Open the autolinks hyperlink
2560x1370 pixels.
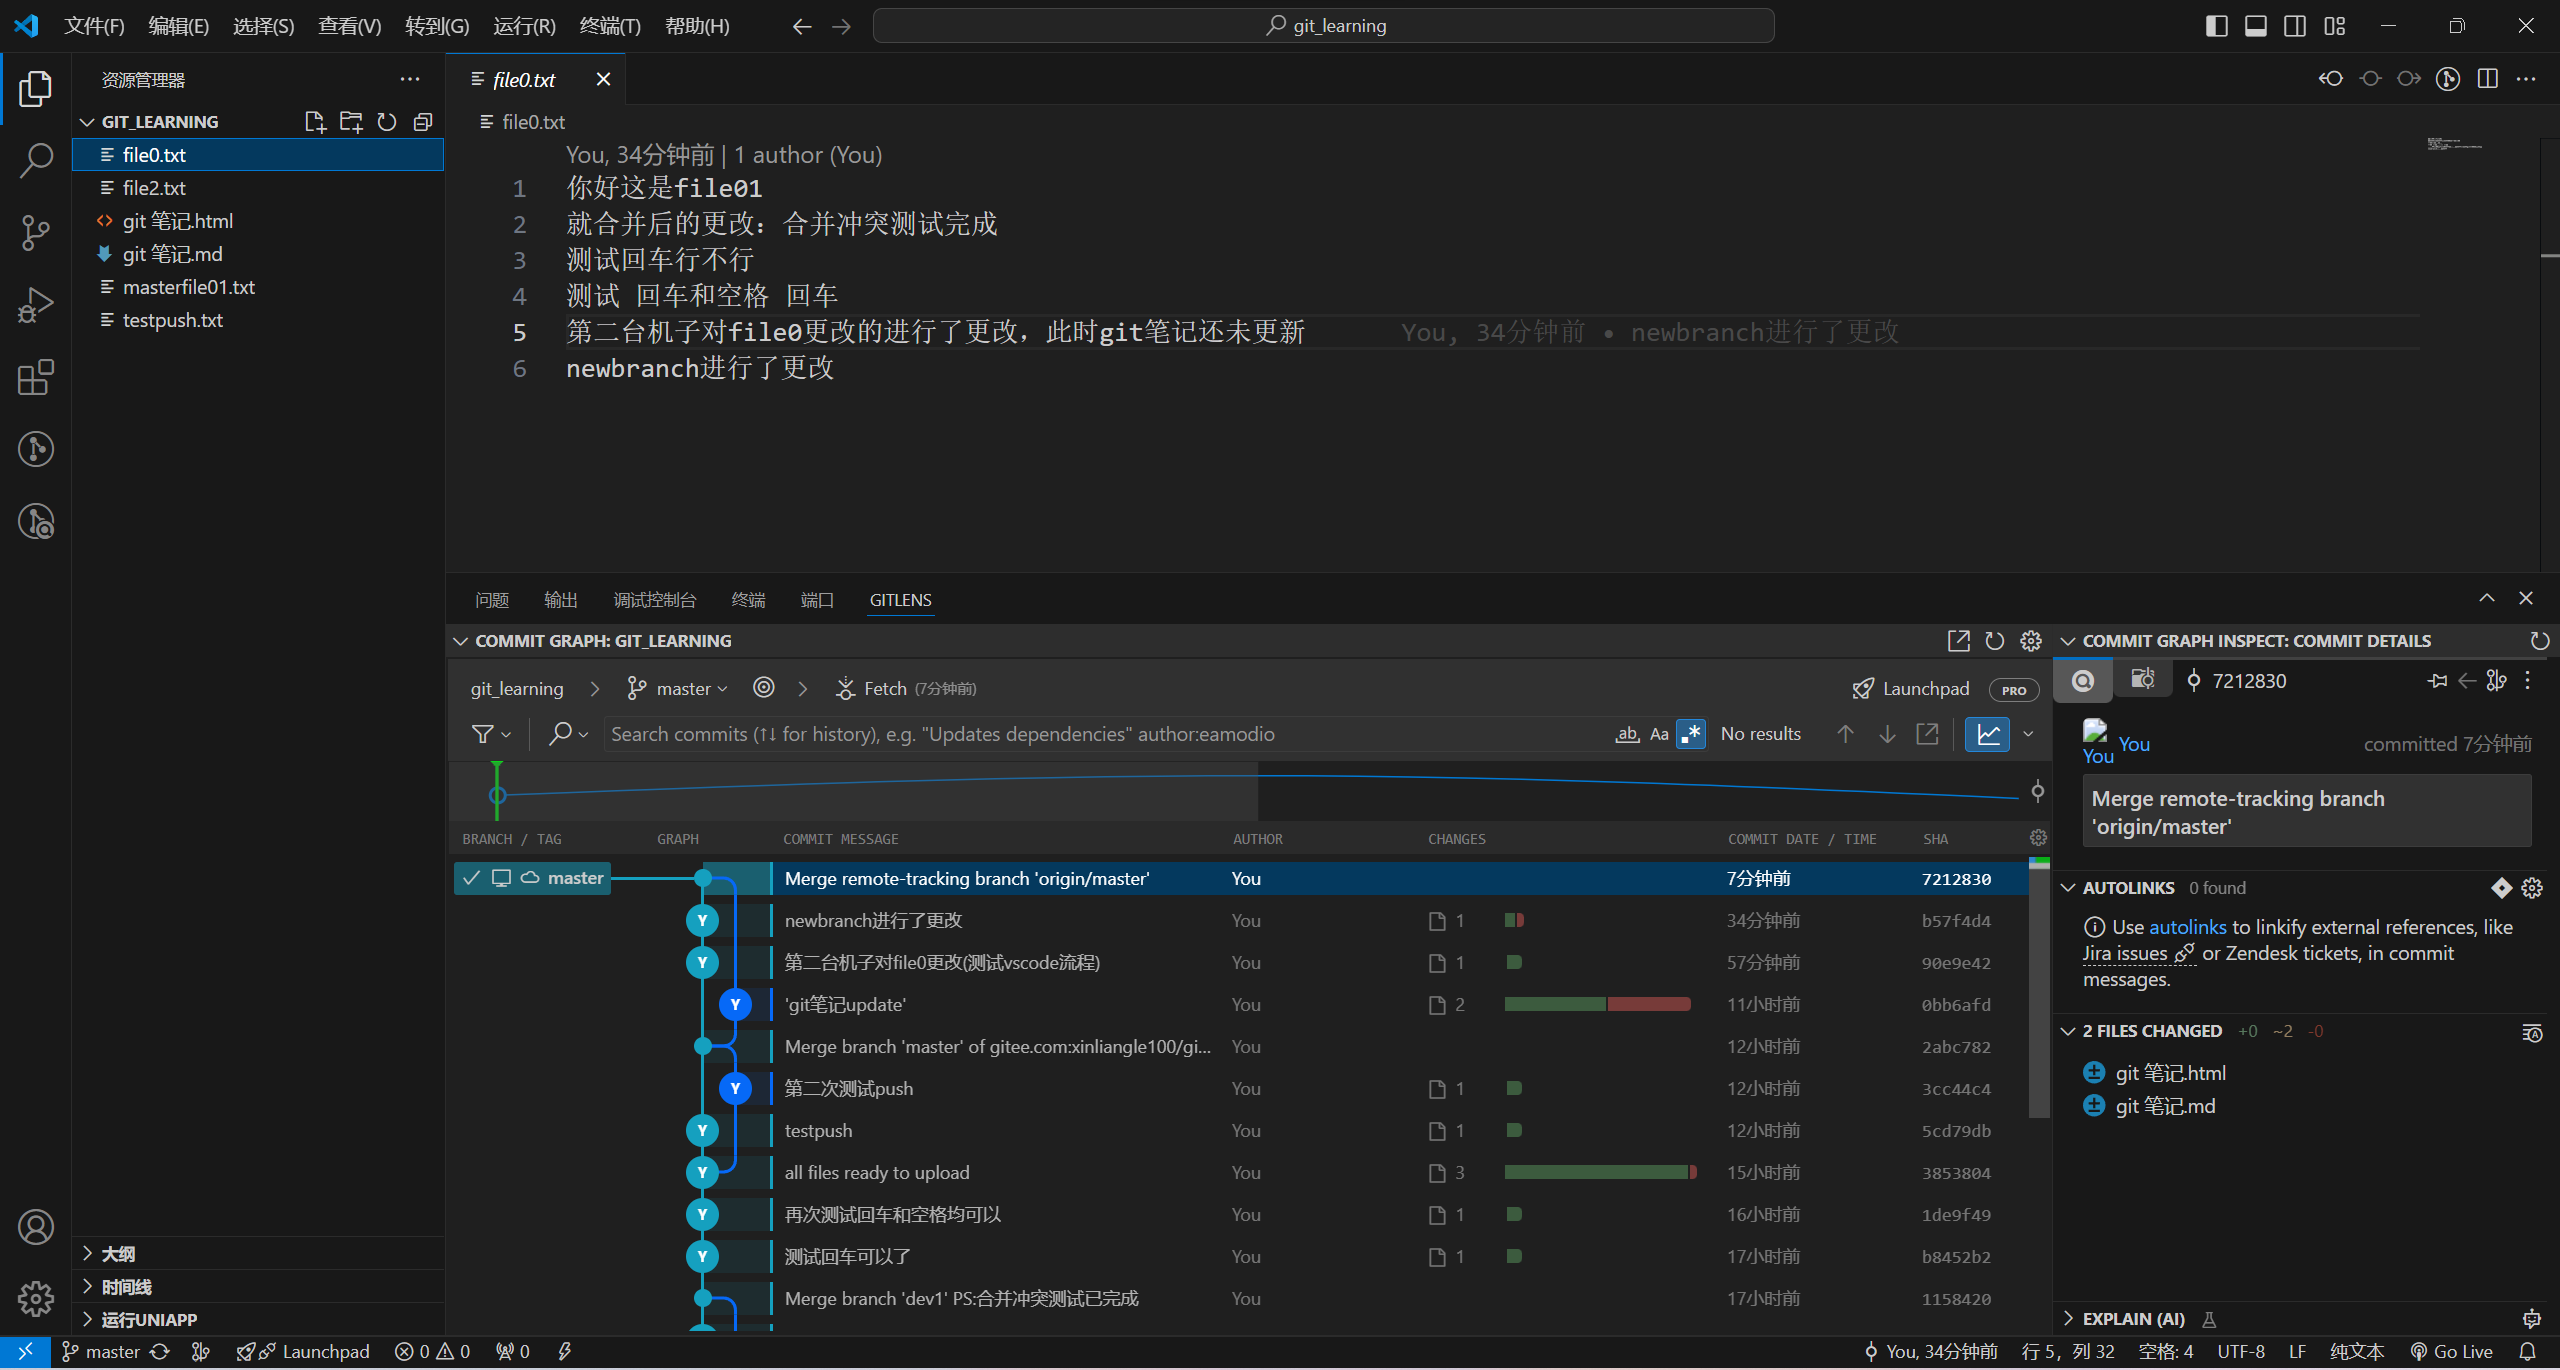click(x=2188, y=927)
